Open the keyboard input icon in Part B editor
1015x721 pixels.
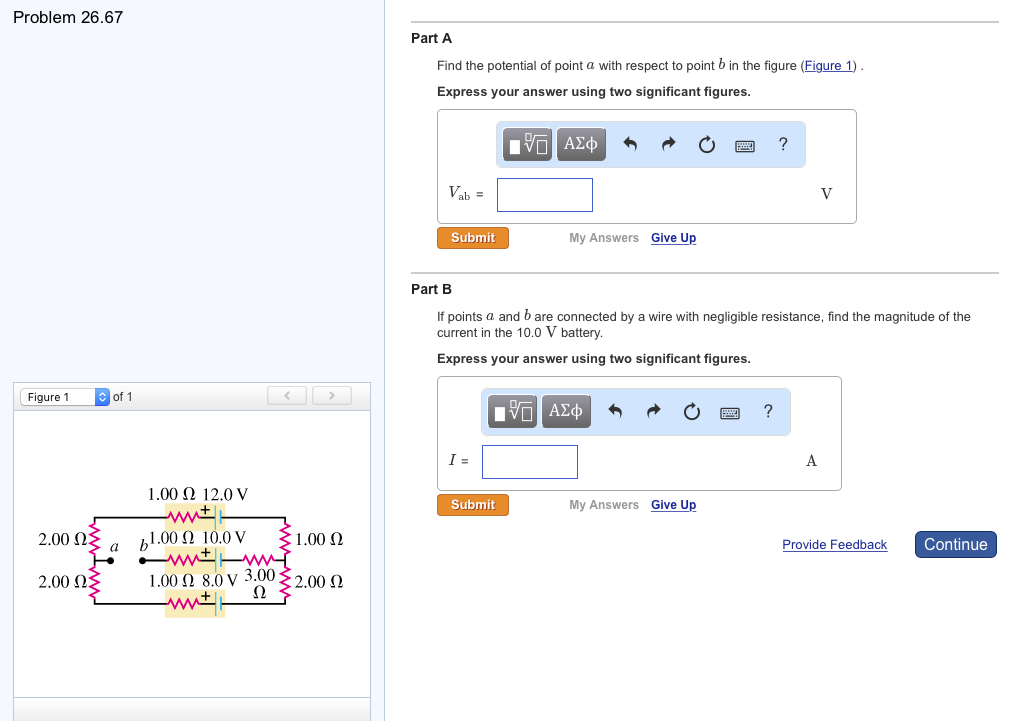coord(729,411)
